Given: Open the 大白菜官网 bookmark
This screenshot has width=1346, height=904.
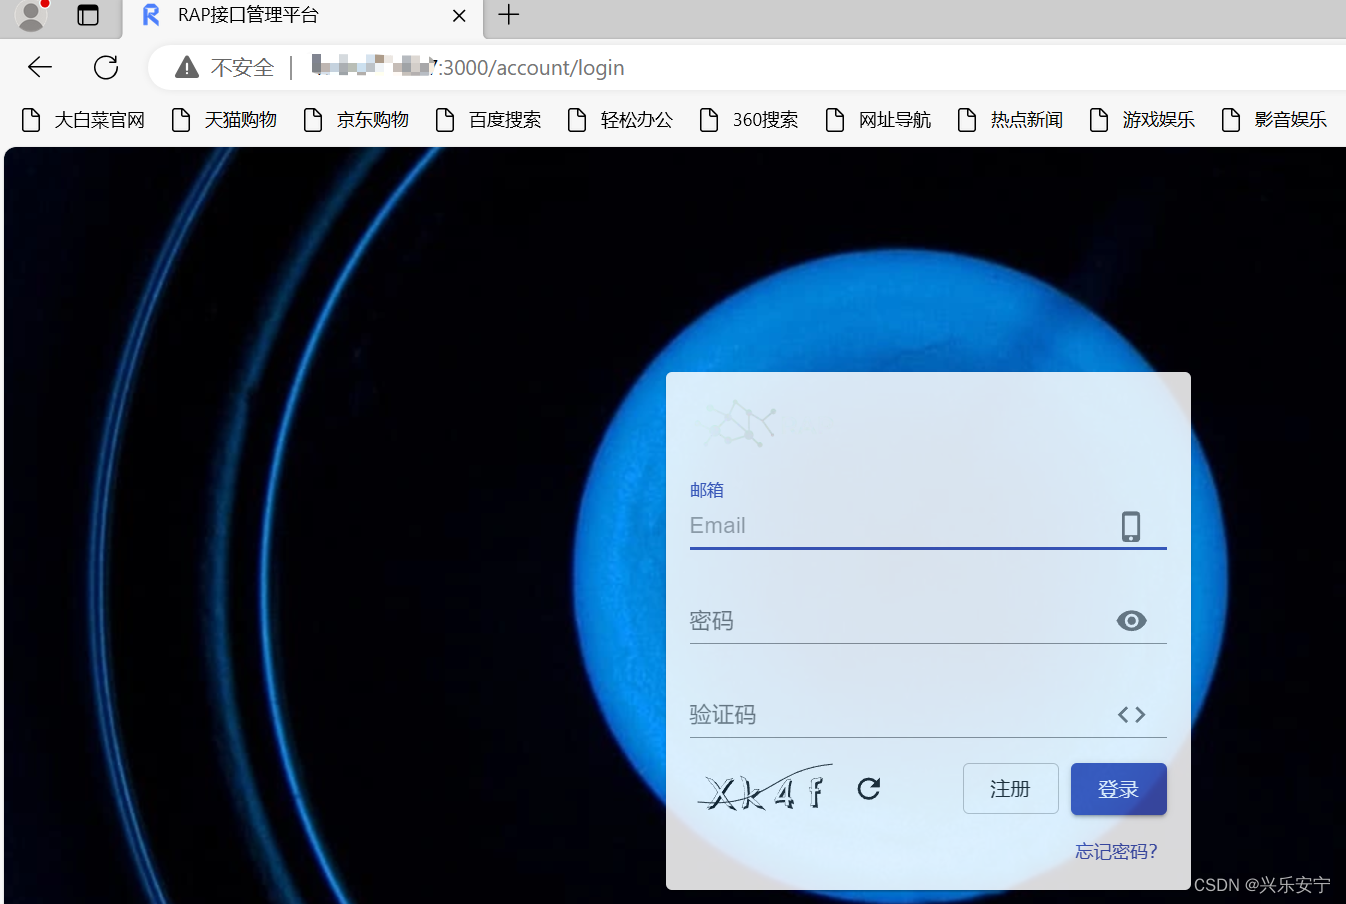Looking at the screenshot, I should 84,120.
